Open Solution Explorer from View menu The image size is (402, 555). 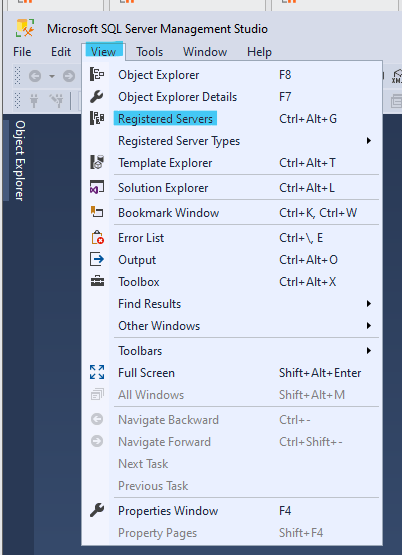(x=232, y=188)
